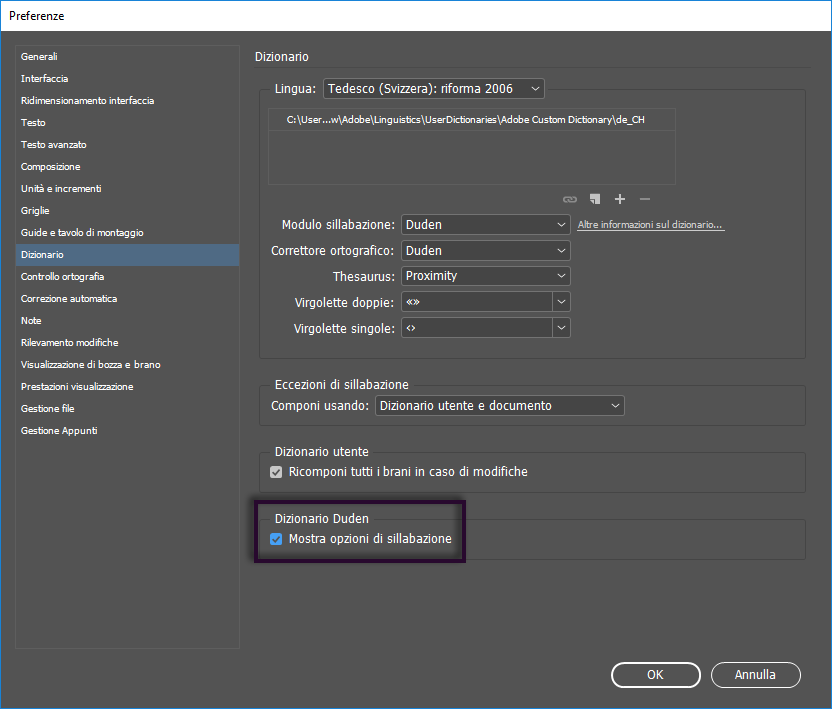Click the Virgolette singole text field
The width and height of the screenshot is (832, 709).
(x=477, y=328)
